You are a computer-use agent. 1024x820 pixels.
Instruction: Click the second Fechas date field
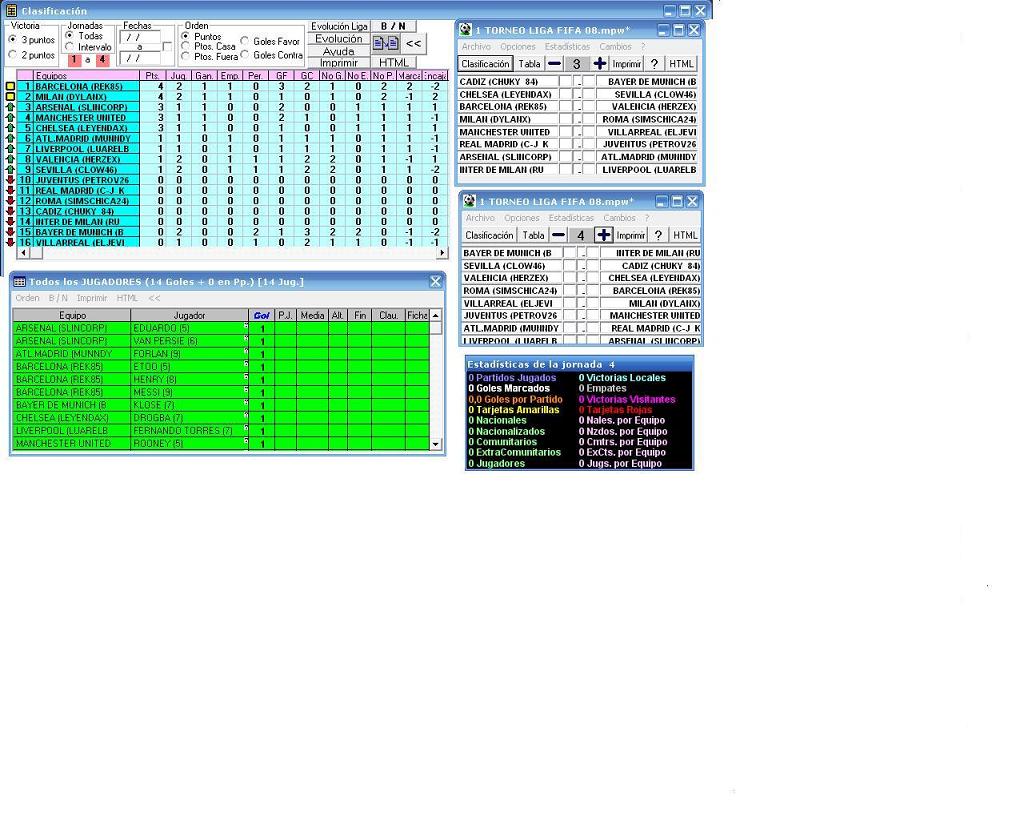tap(140, 59)
